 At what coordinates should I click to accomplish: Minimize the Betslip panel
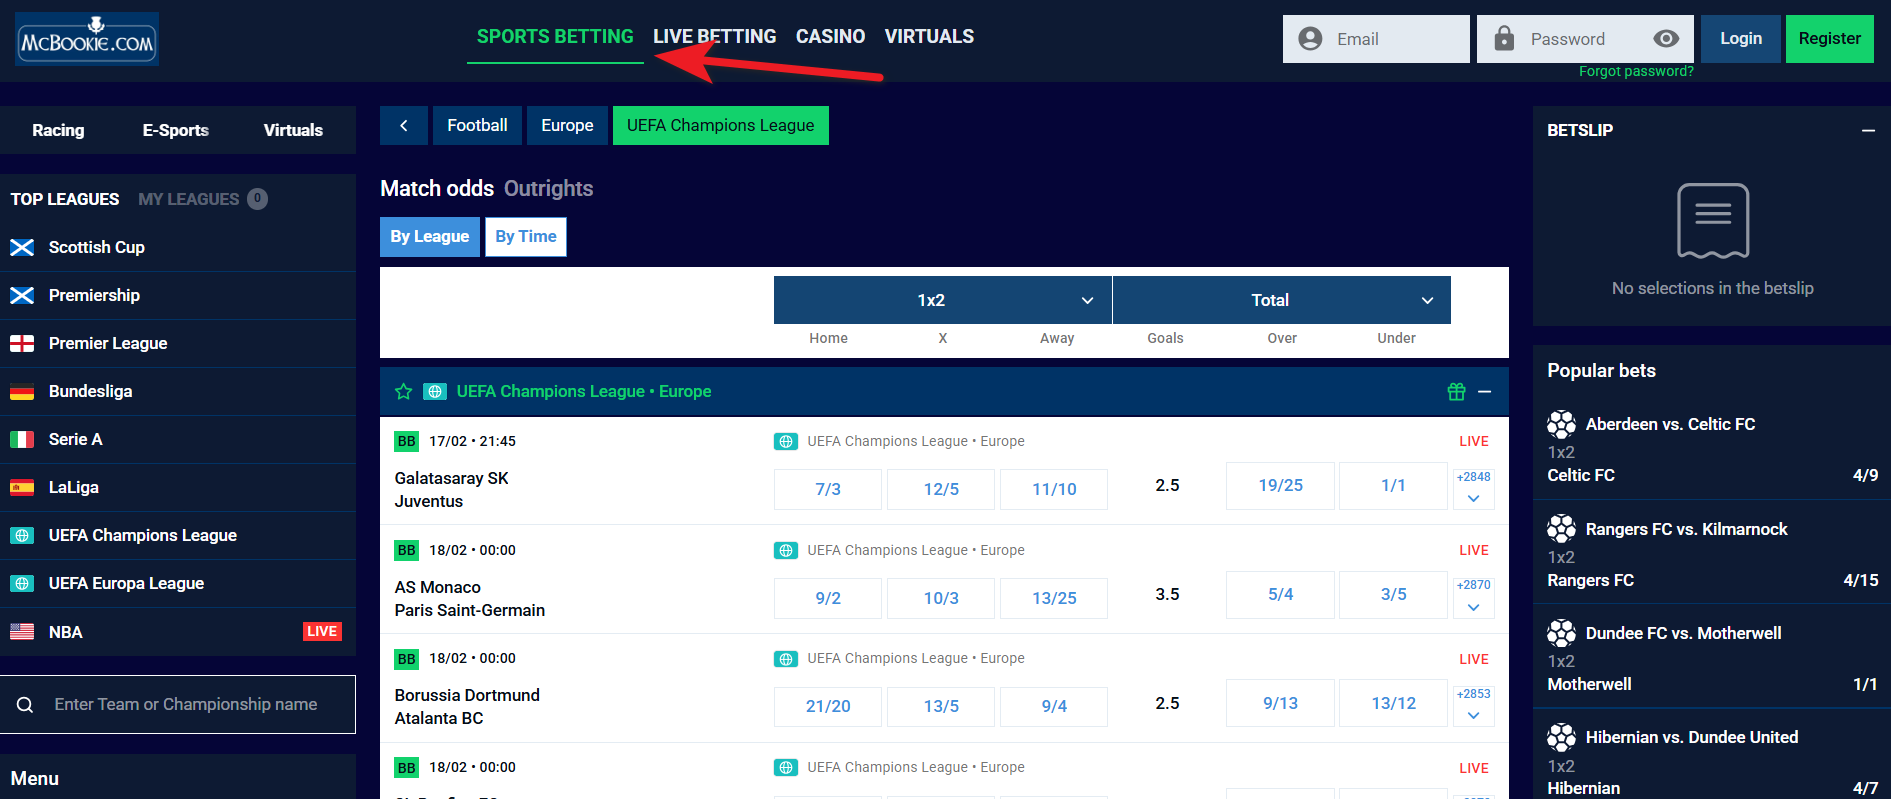pos(1868,130)
